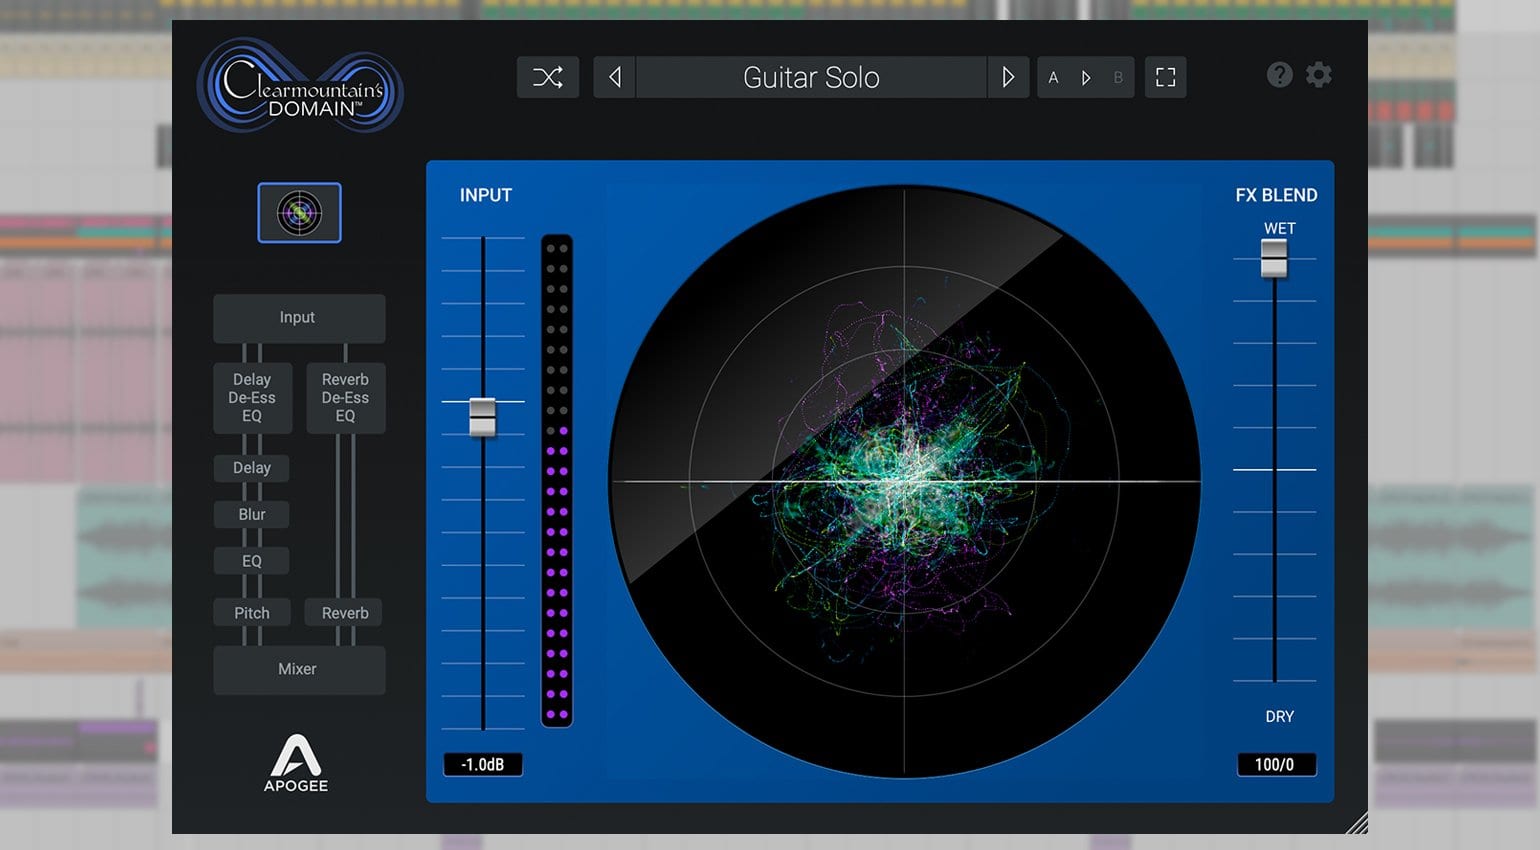Open the Mixer module

[x=298, y=669]
